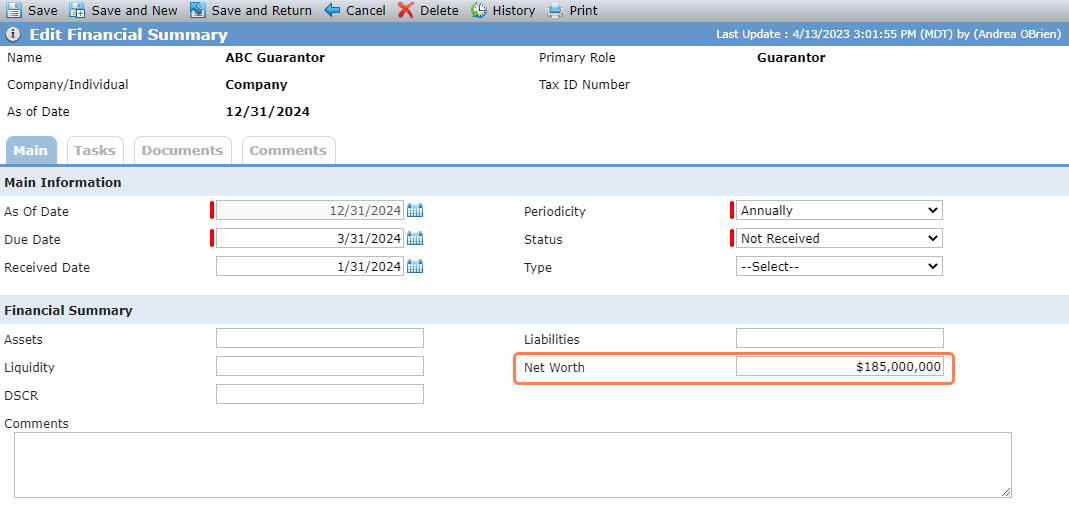The image size is (1069, 522).
Task: Click inside the Comments text area
Action: click(513, 465)
